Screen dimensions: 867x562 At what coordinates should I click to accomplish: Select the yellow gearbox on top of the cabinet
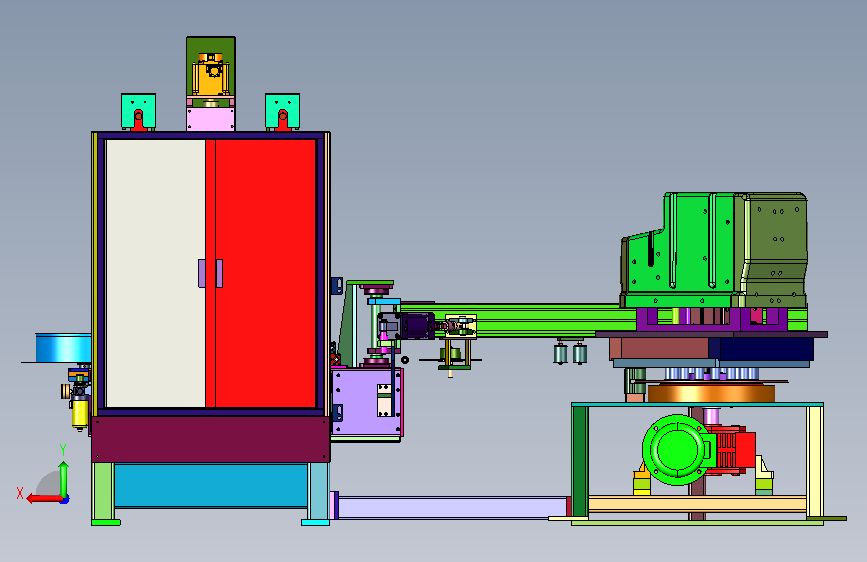point(211,75)
